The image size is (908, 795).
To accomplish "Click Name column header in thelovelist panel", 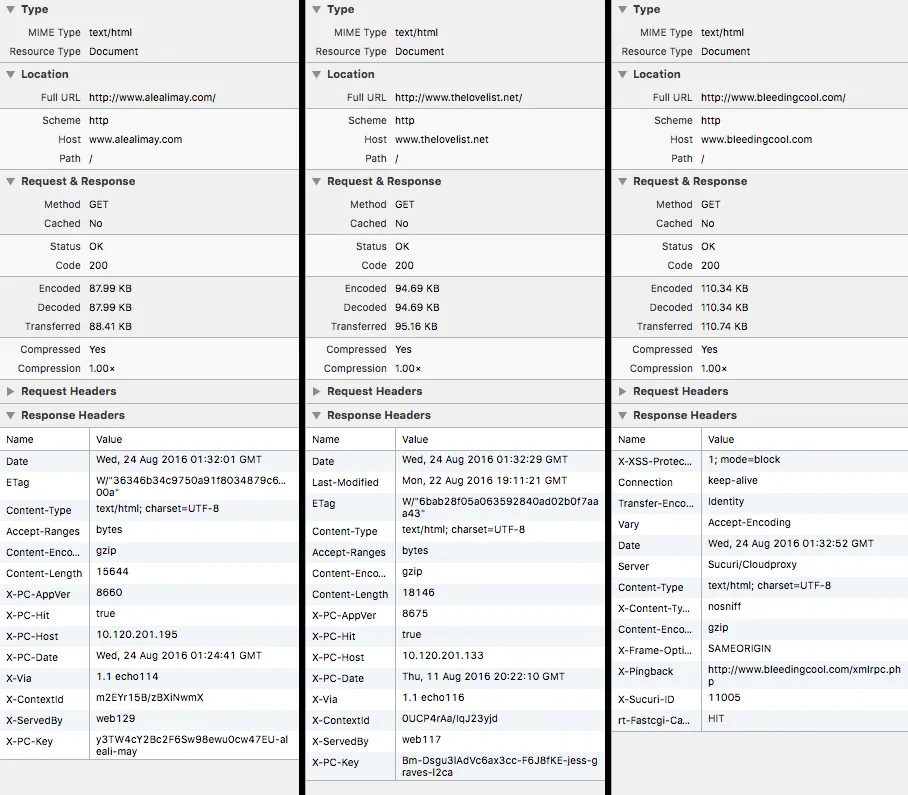I will click(x=350, y=439).
